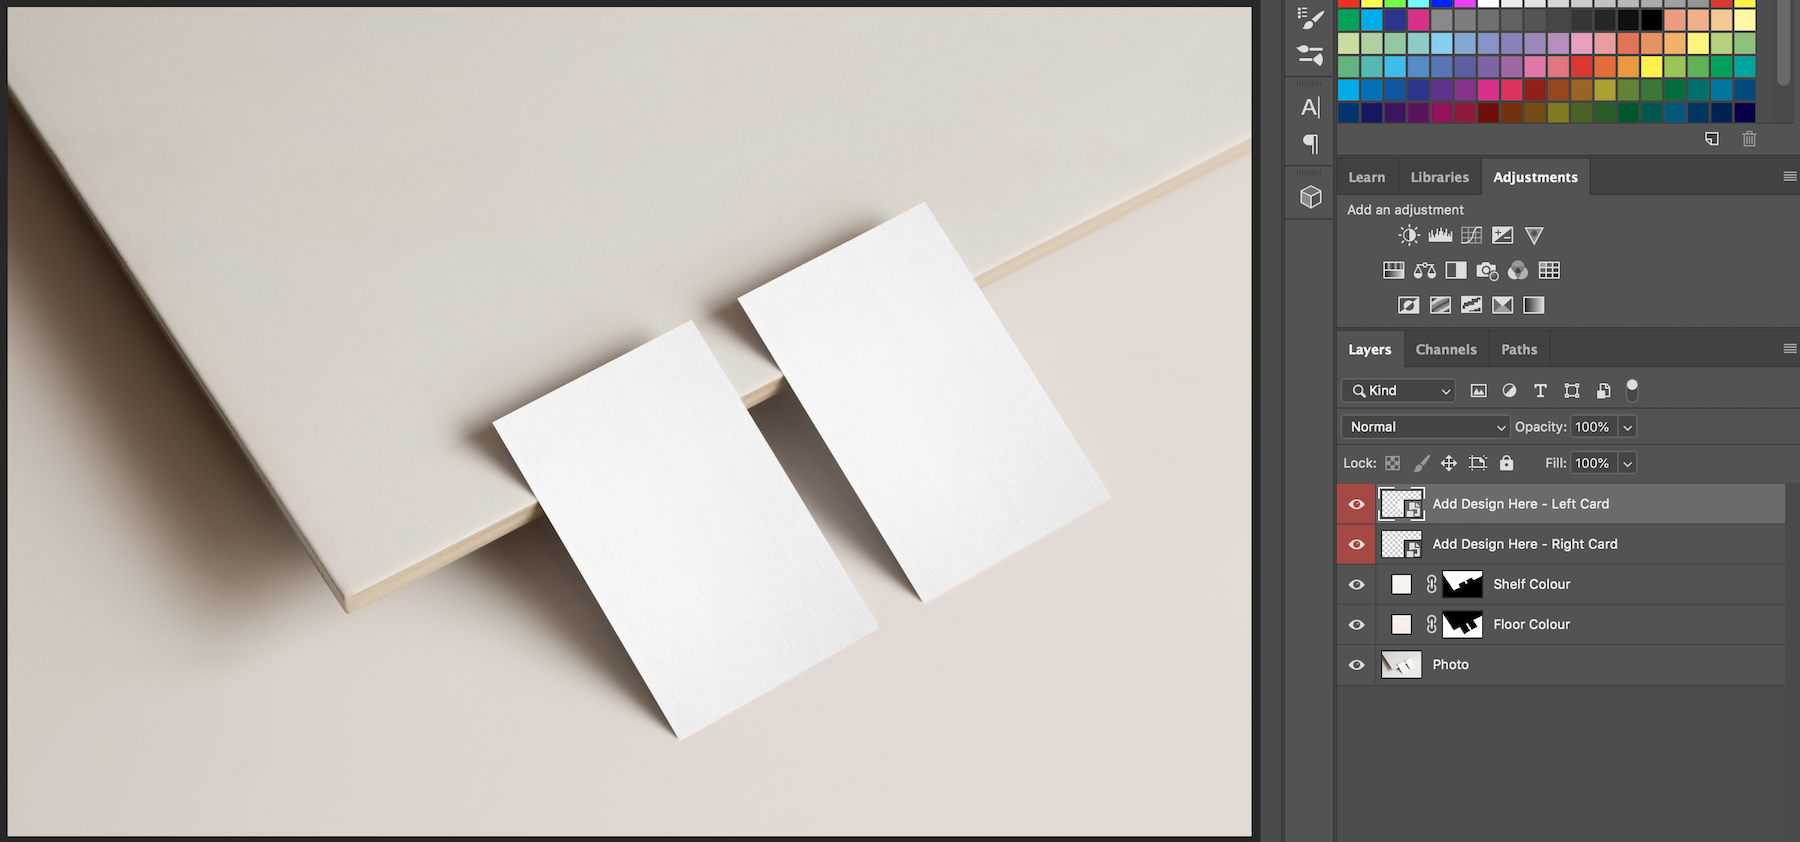Add a Curves adjustment layer

click(x=1471, y=236)
